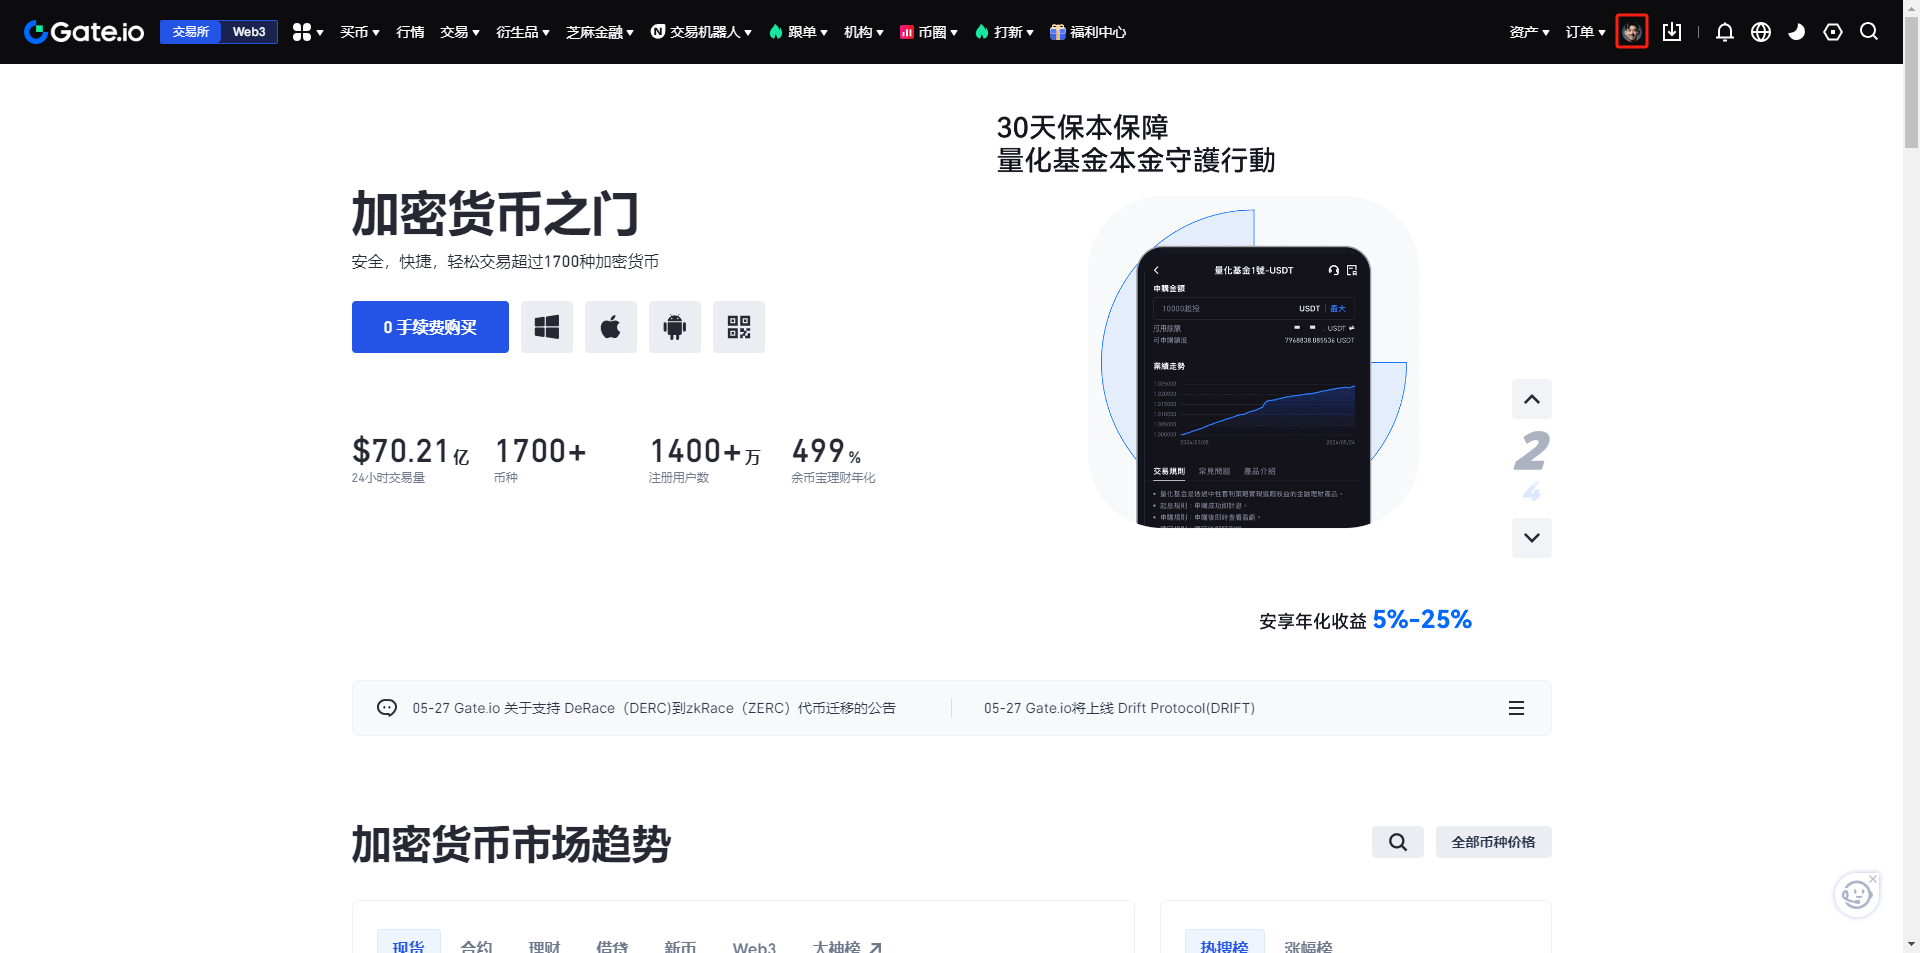Expand the 机构 dropdown
The width and height of the screenshot is (1920, 953).
coord(864,32)
